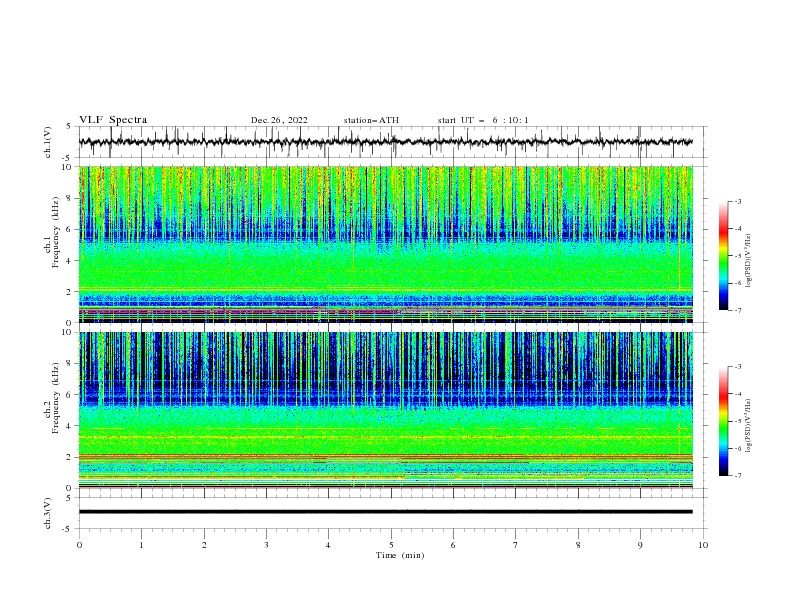Click the ch.2 spectrogram plot area
This screenshot has width=792, height=612.
pyautogui.click(x=386, y=410)
